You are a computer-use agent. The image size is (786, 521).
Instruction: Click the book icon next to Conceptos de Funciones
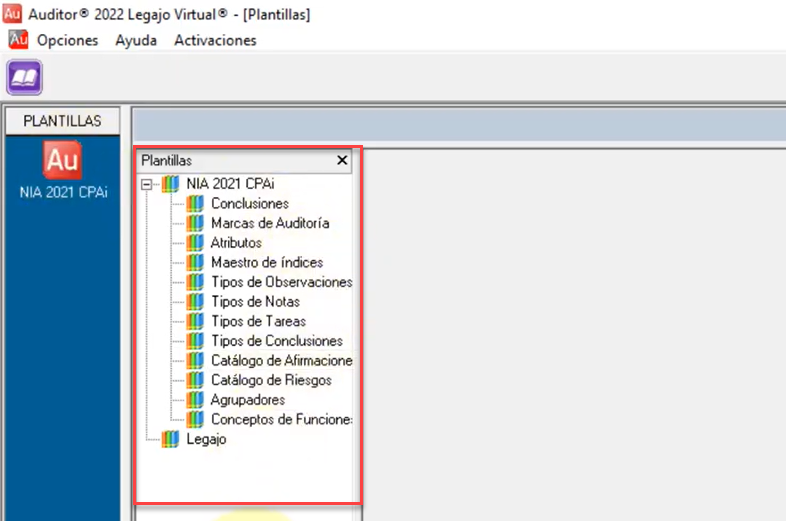(x=195, y=419)
